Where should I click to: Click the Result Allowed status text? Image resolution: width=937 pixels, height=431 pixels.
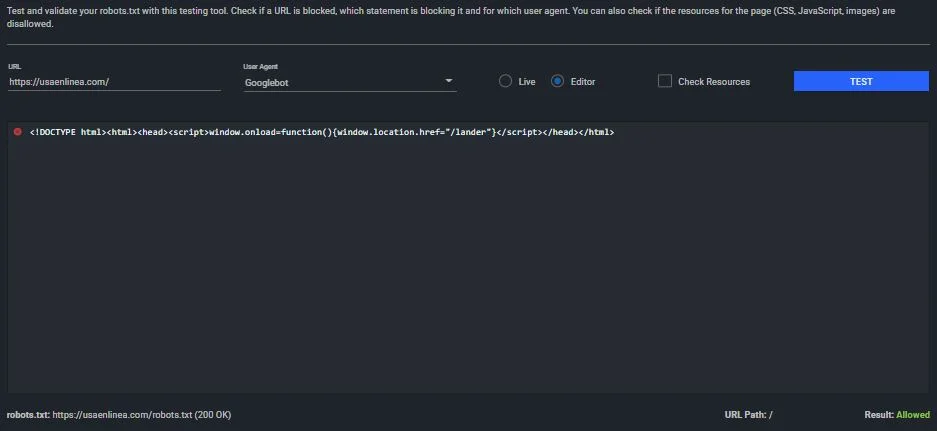(x=897, y=414)
